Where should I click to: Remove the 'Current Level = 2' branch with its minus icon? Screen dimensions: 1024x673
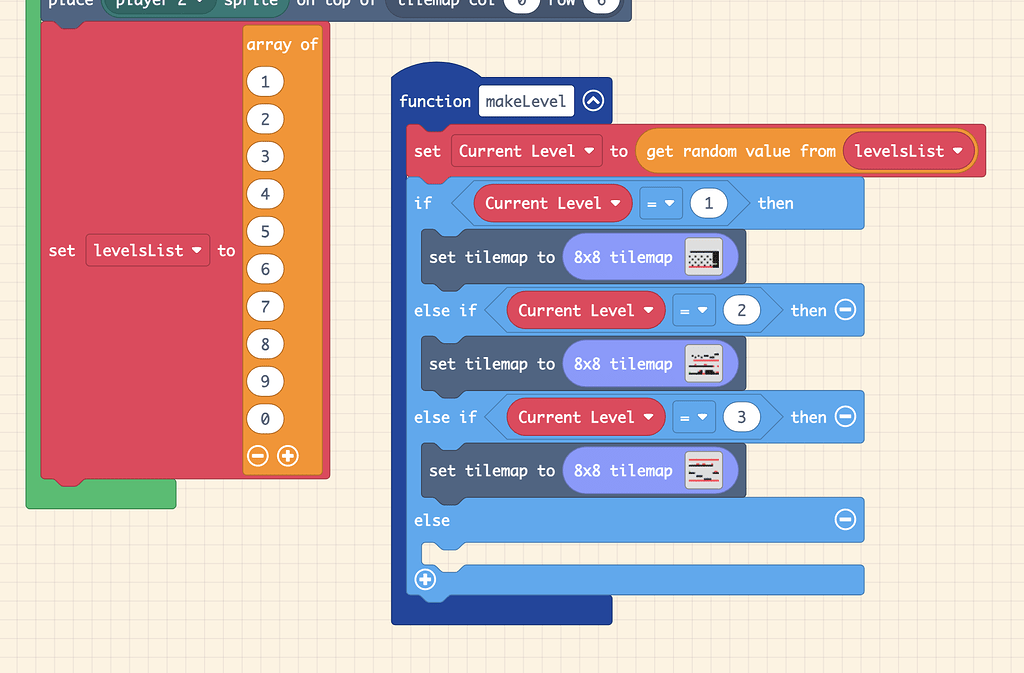845,310
